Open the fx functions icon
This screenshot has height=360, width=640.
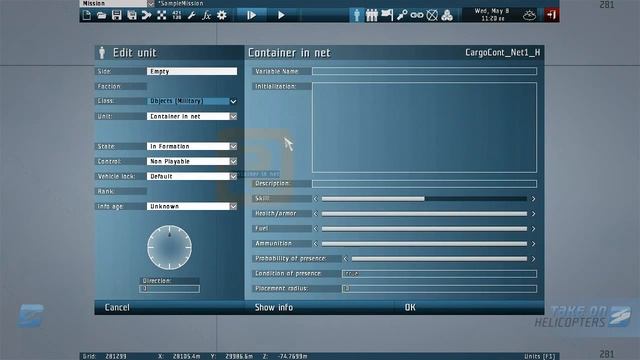[207, 16]
